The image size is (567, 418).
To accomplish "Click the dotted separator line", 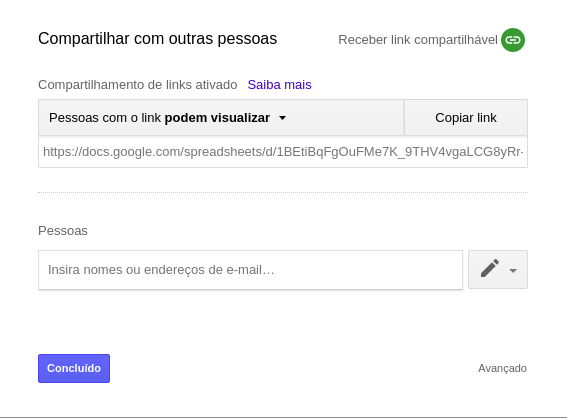I will point(283,192).
